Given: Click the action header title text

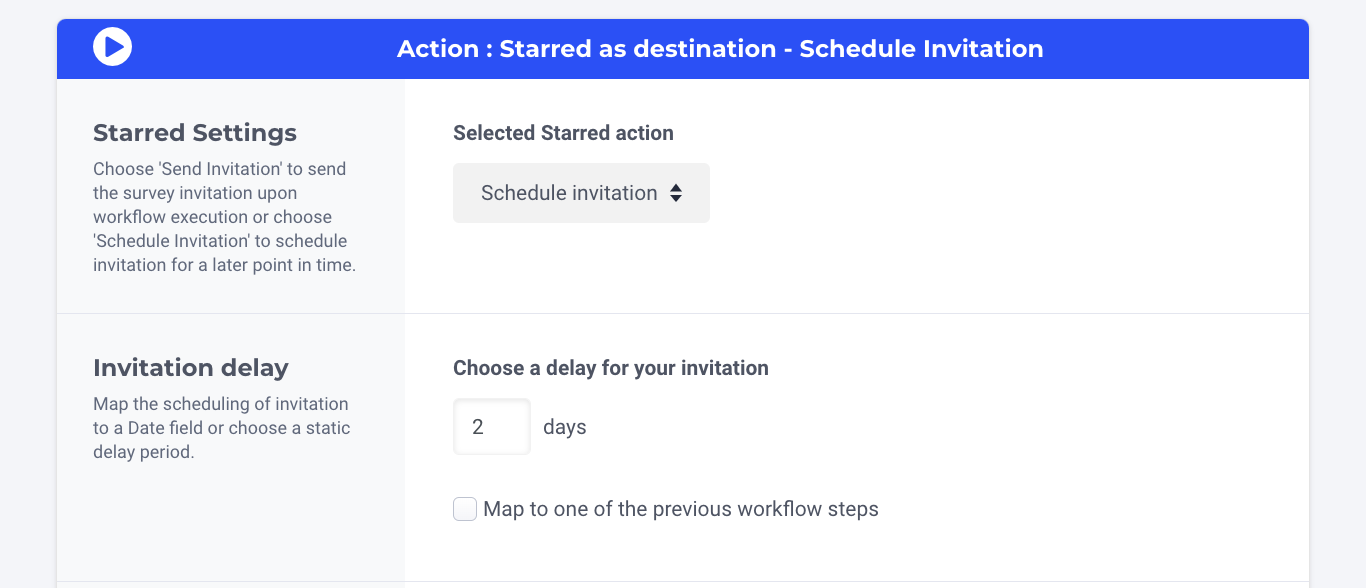Looking at the screenshot, I should tap(720, 49).
